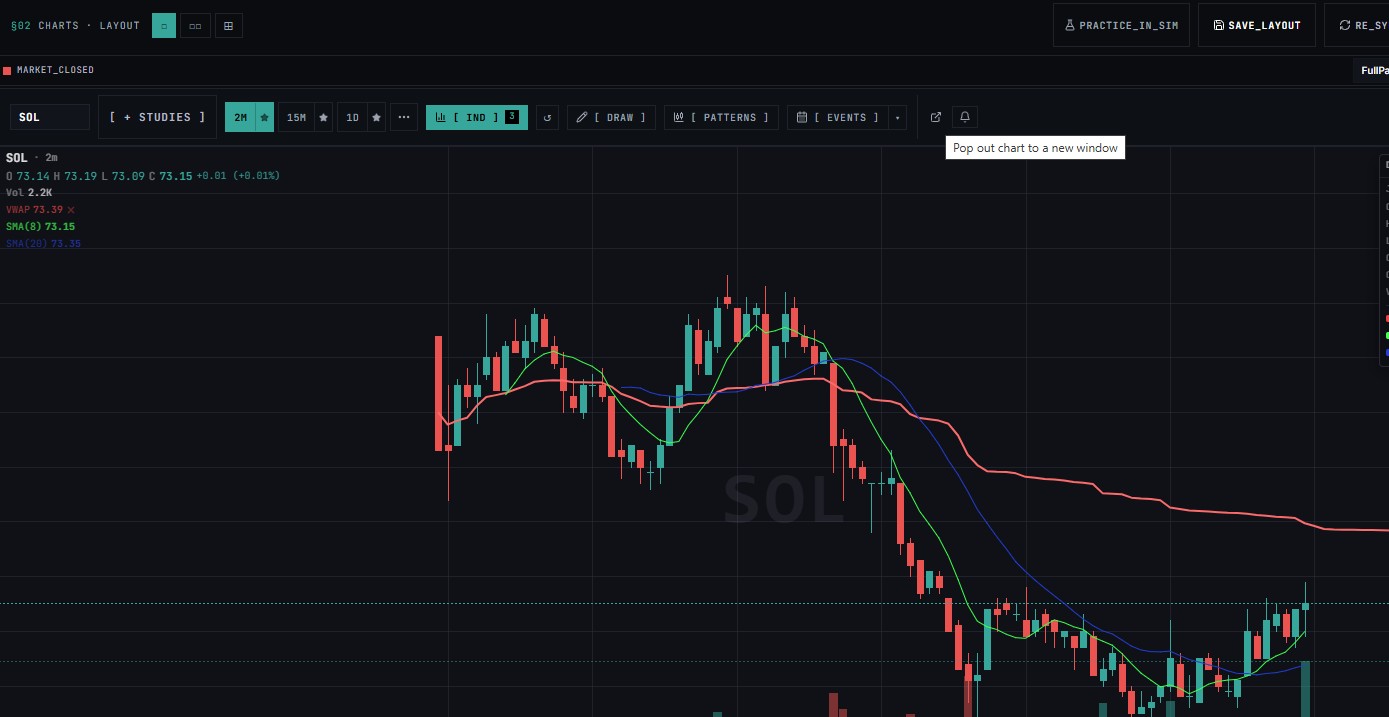Select the 15M timeframe
This screenshot has height=717, width=1389.
pyautogui.click(x=296, y=117)
